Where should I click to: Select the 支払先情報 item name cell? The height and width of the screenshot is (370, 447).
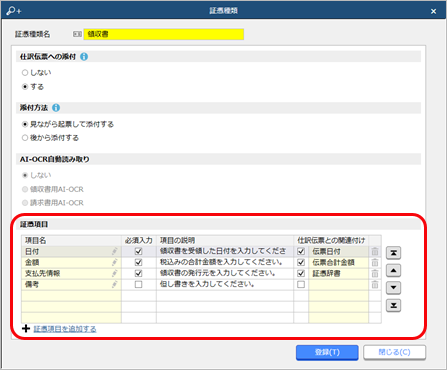[x=71, y=273]
